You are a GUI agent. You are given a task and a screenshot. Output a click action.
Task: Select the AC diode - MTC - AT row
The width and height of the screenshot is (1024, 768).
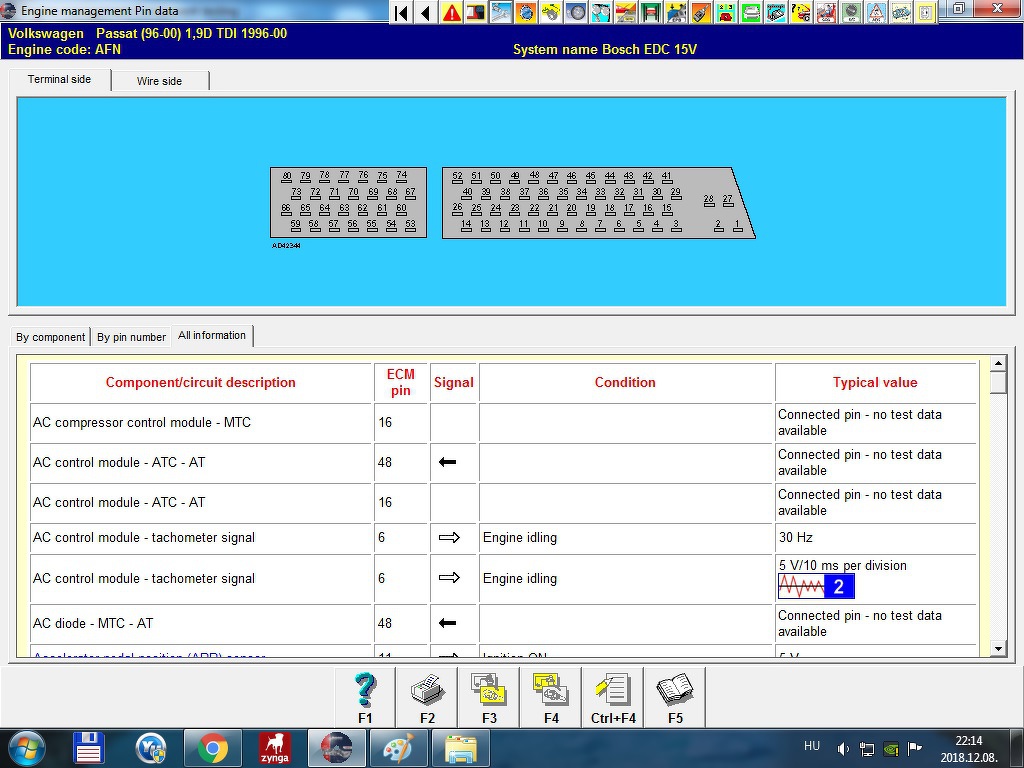(x=503, y=624)
